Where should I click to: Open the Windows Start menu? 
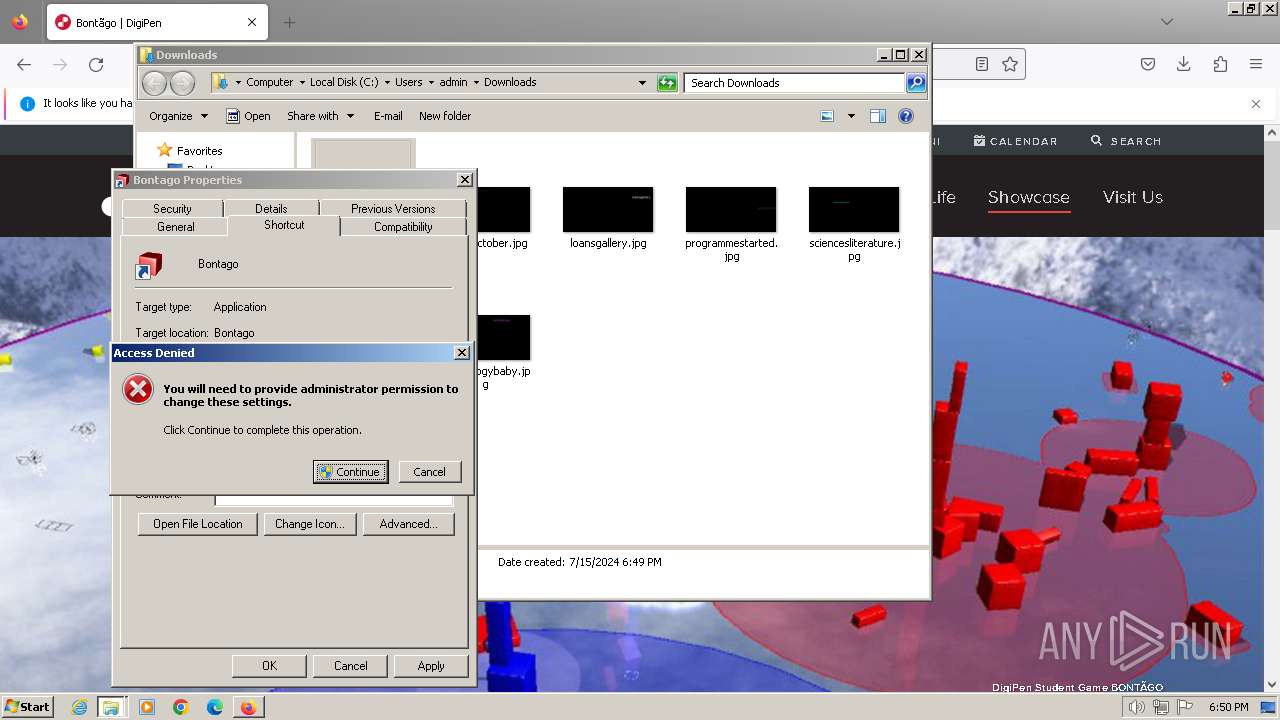(27, 706)
